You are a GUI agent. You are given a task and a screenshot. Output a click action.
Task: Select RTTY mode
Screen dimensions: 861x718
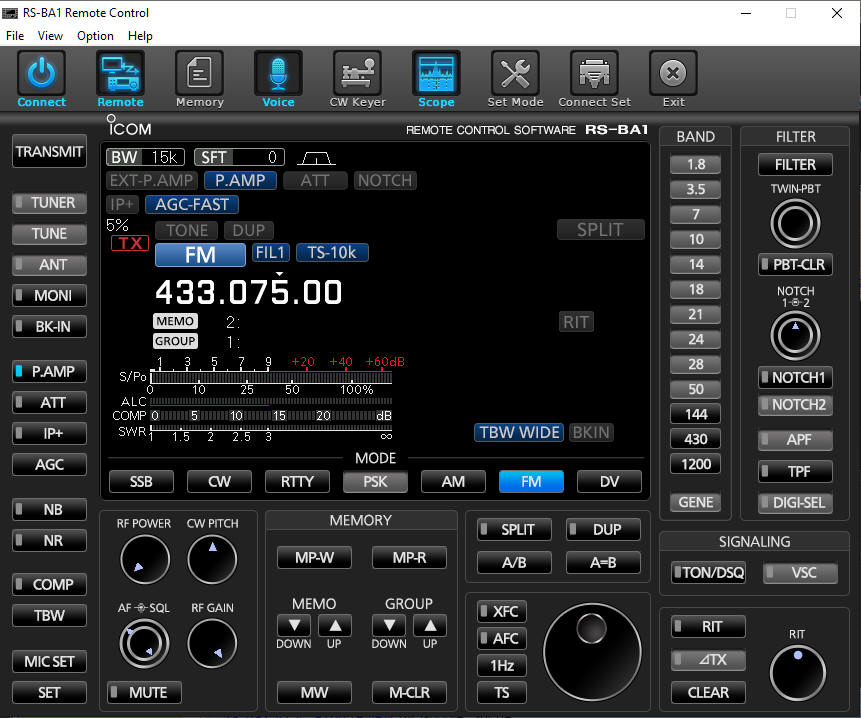tap(297, 482)
